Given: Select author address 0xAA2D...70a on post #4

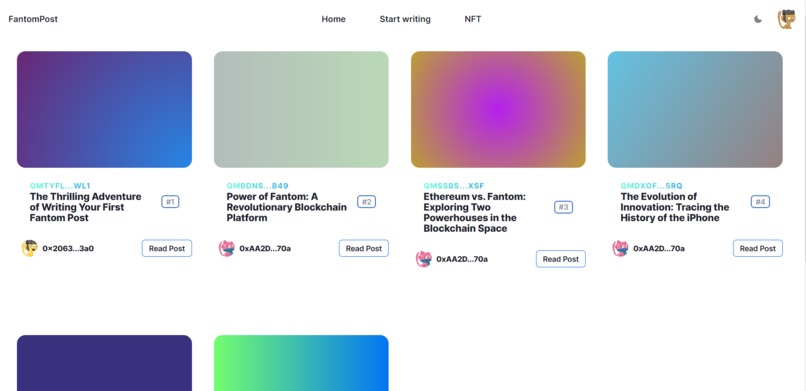Looking at the screenshot, I should (659, 248).
